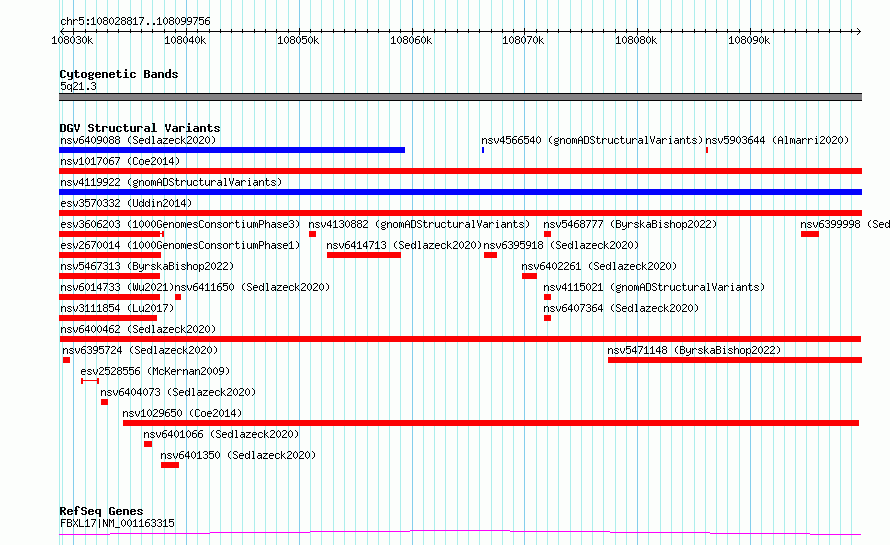
Task: Select nsv6407364 (Sedlazeck2020) label
Action: tap(621, 308)
